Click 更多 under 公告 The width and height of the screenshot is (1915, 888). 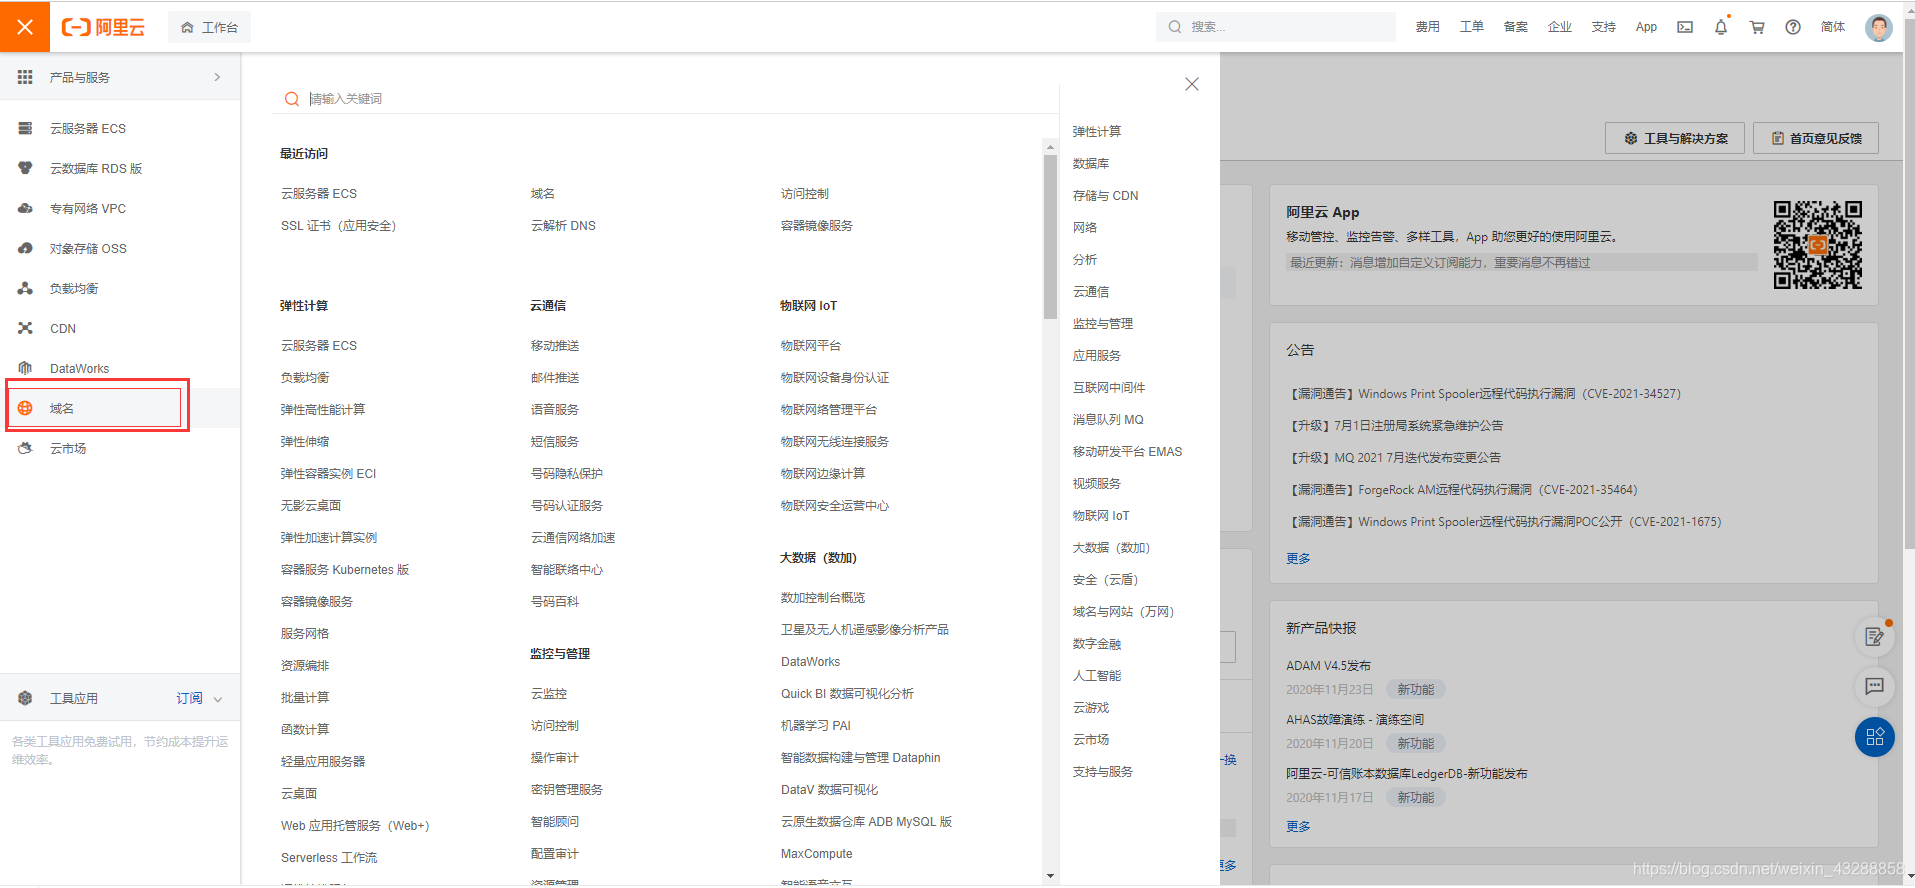(1298, 559)
